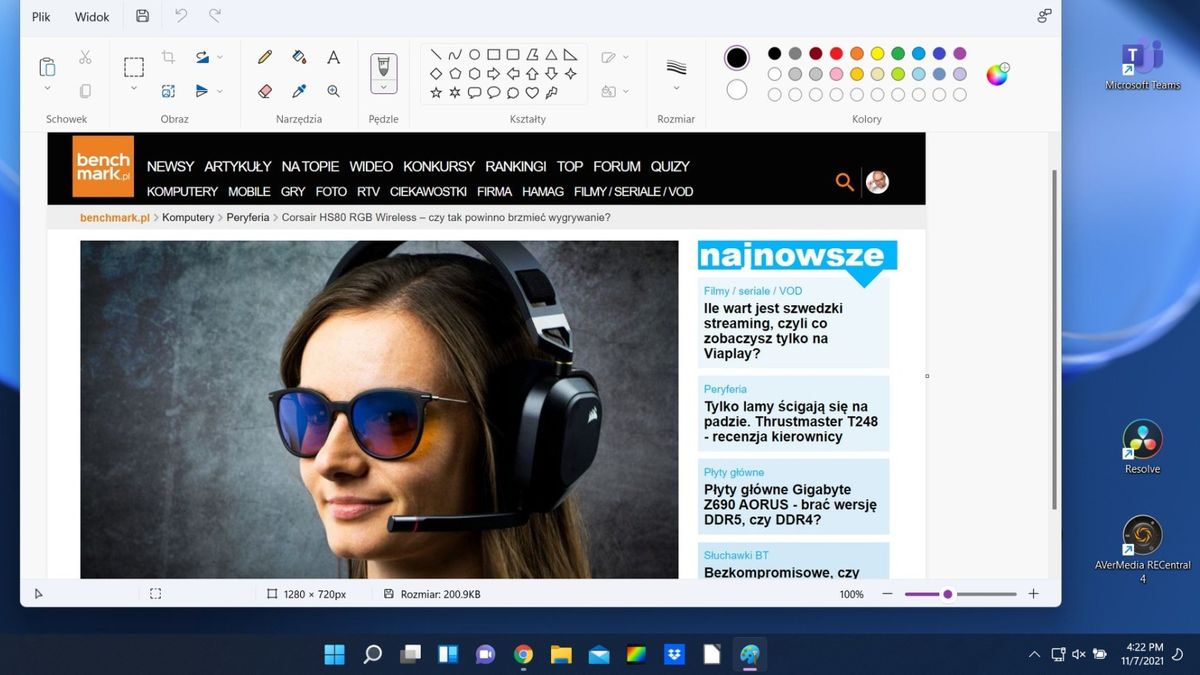Select the five-point star shape
1200x675 pixels.
coord(436,93)
